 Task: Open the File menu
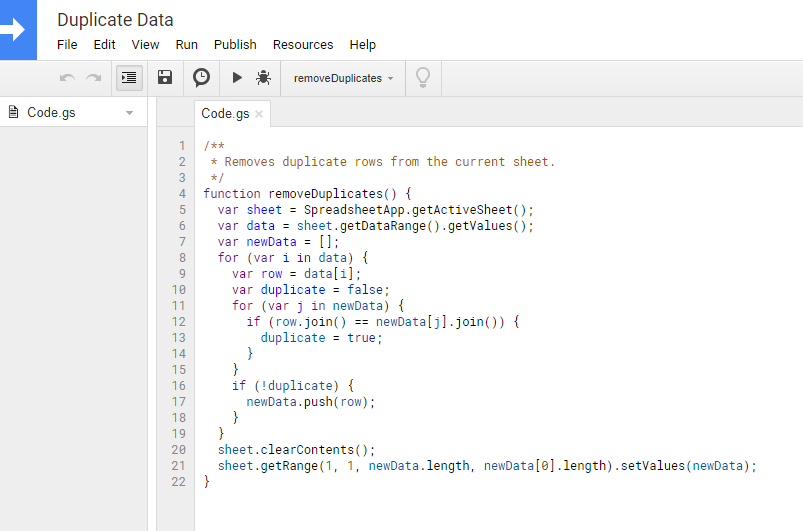(67, 45)
